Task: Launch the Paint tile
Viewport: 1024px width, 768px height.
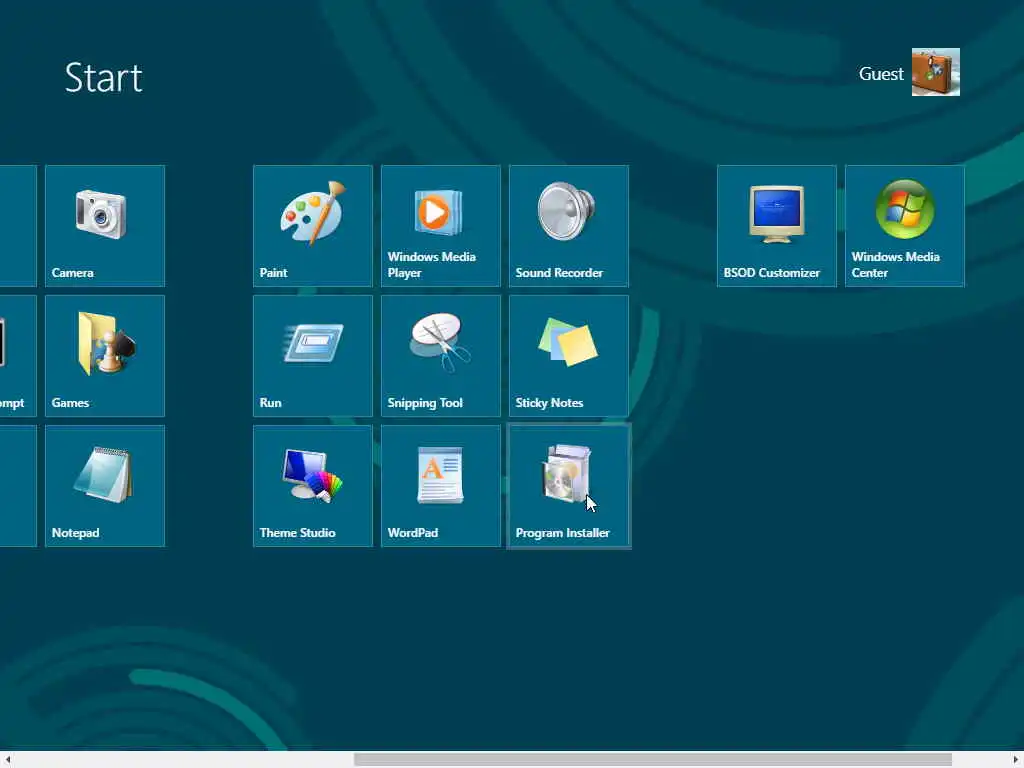Action: 313,226
